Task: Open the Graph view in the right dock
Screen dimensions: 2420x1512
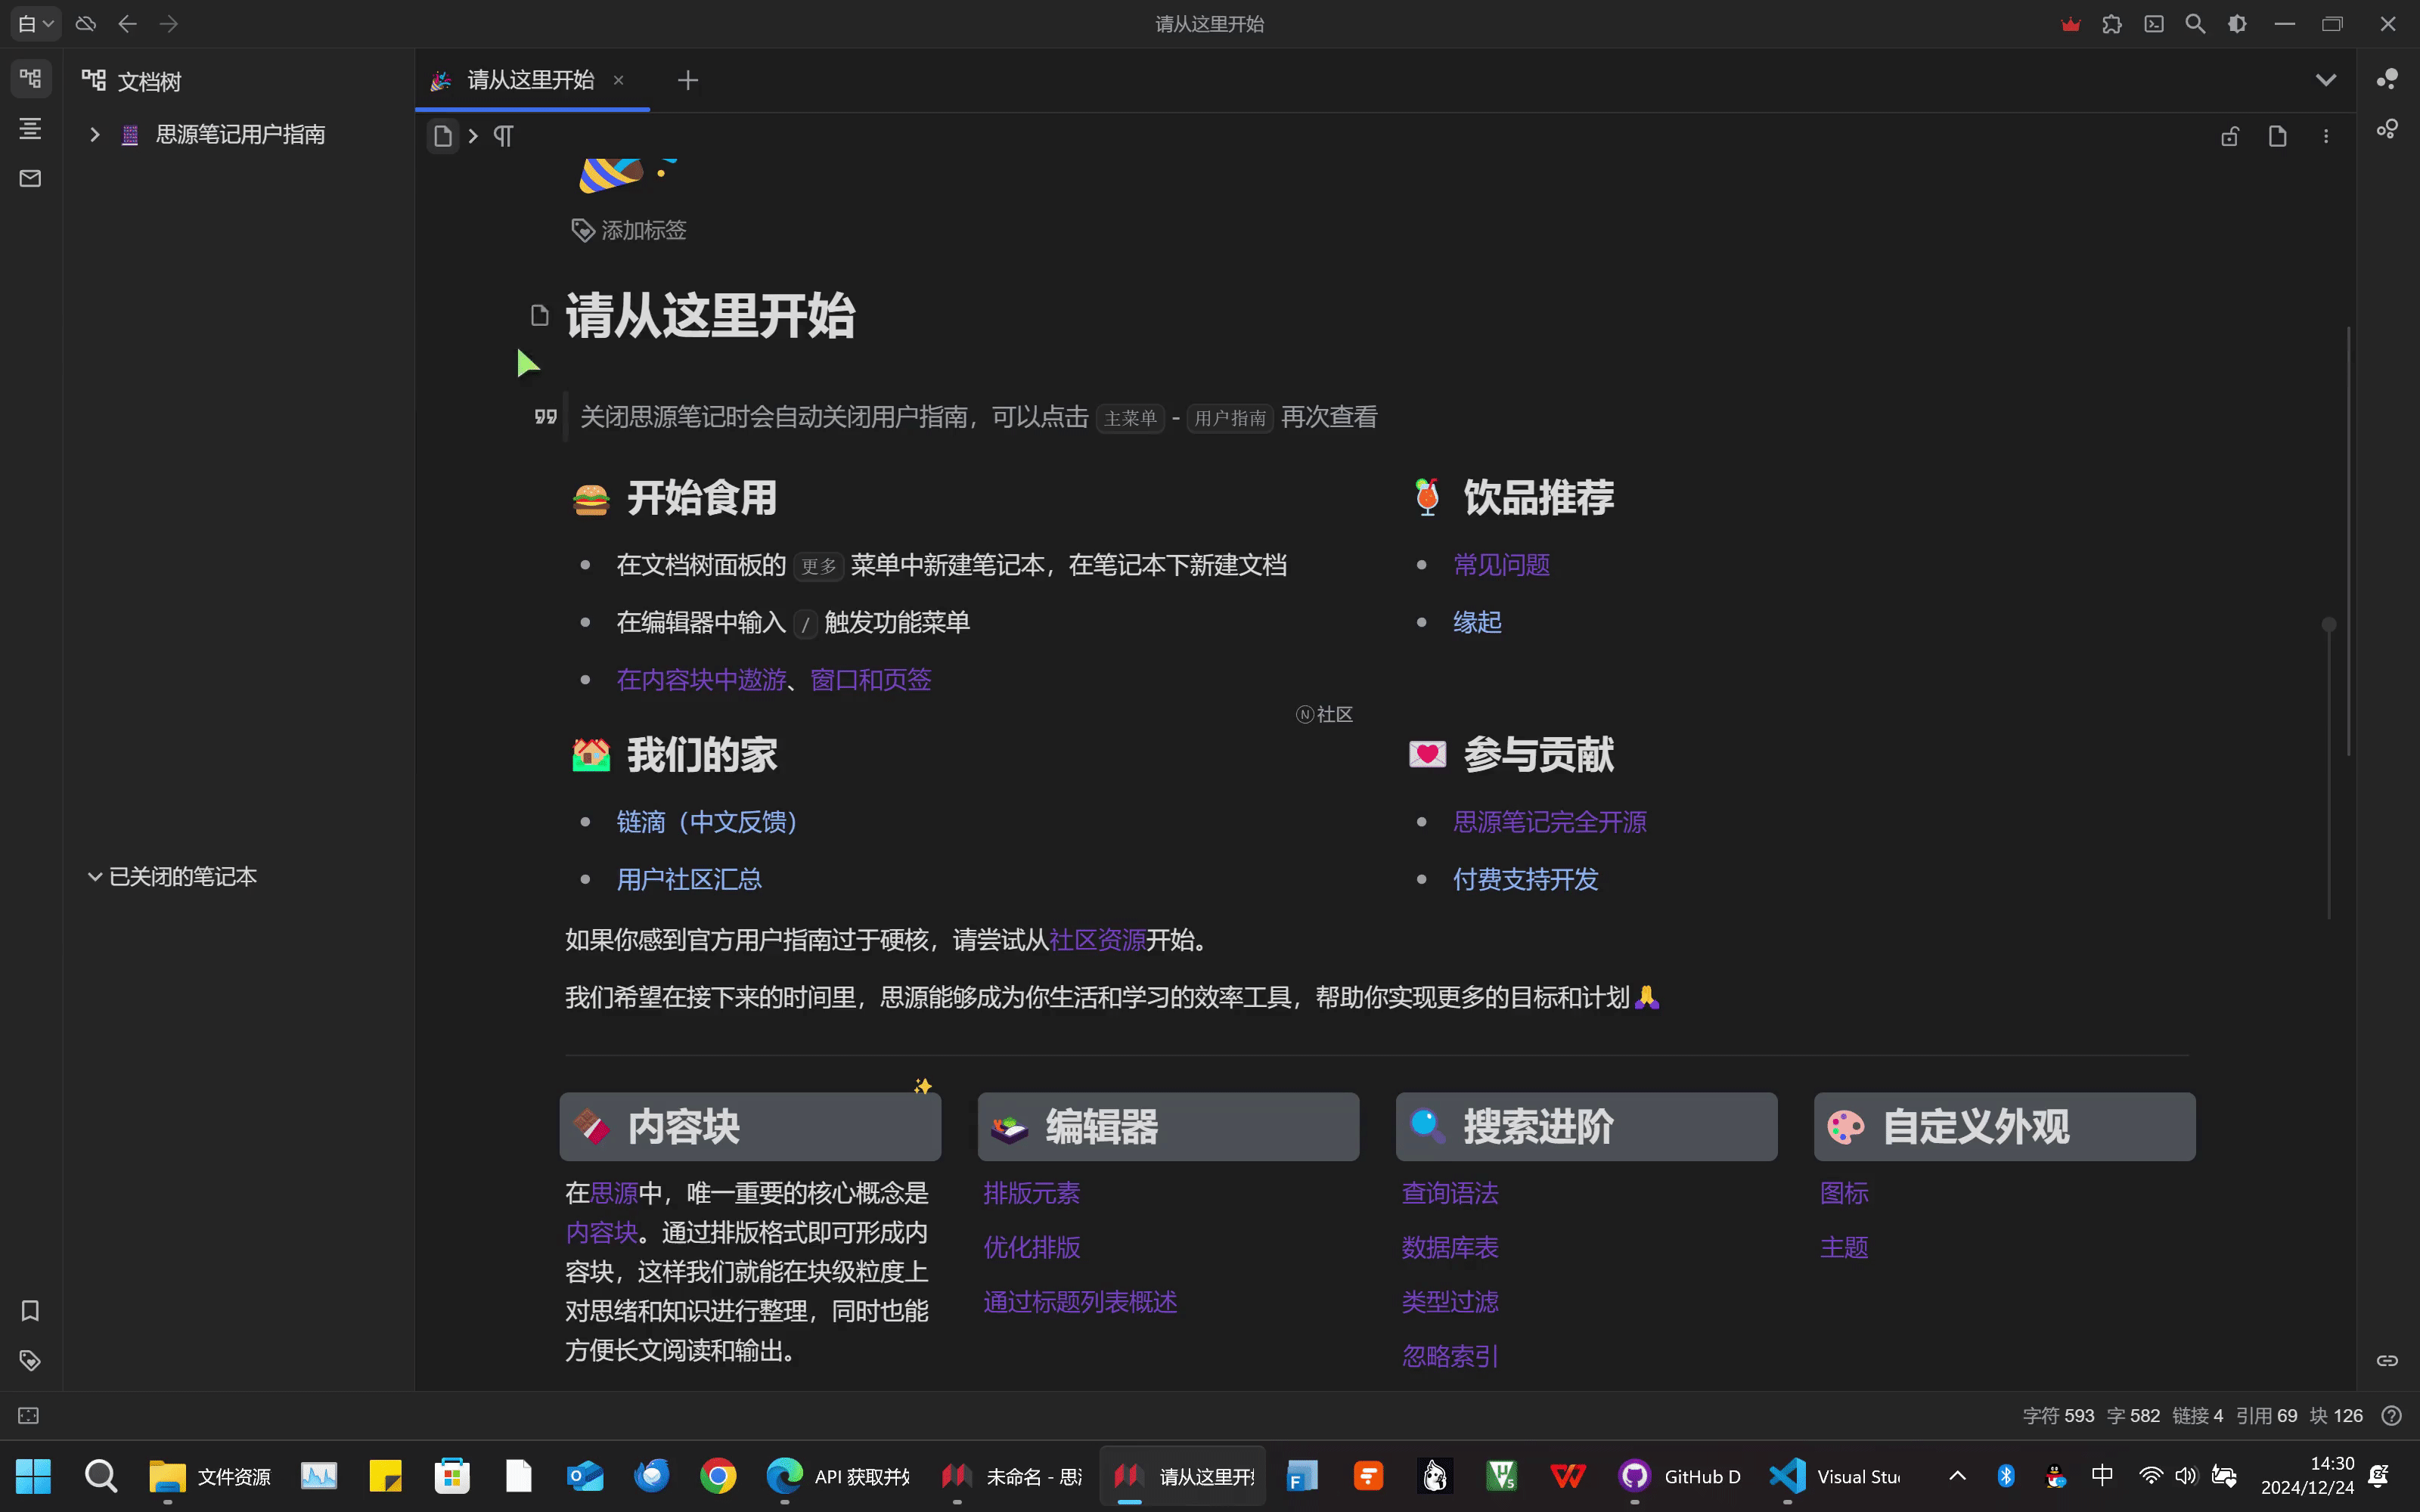Action: [x=2387, y=79]
